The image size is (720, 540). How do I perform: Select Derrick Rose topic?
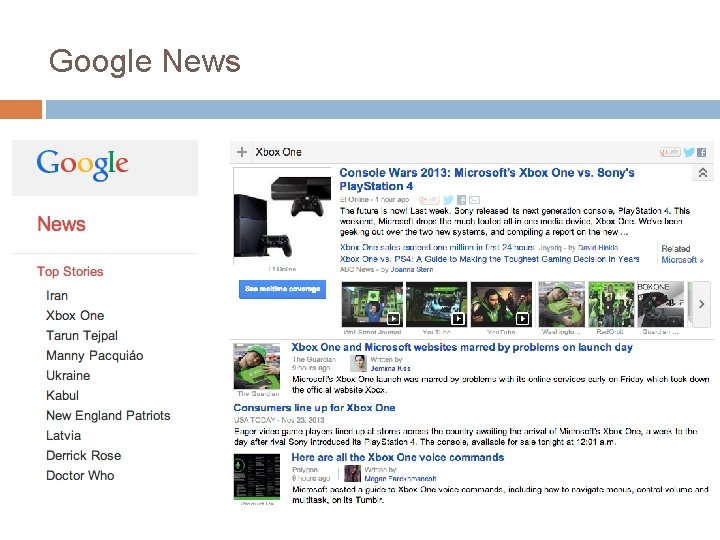click(x=84, y=456)
